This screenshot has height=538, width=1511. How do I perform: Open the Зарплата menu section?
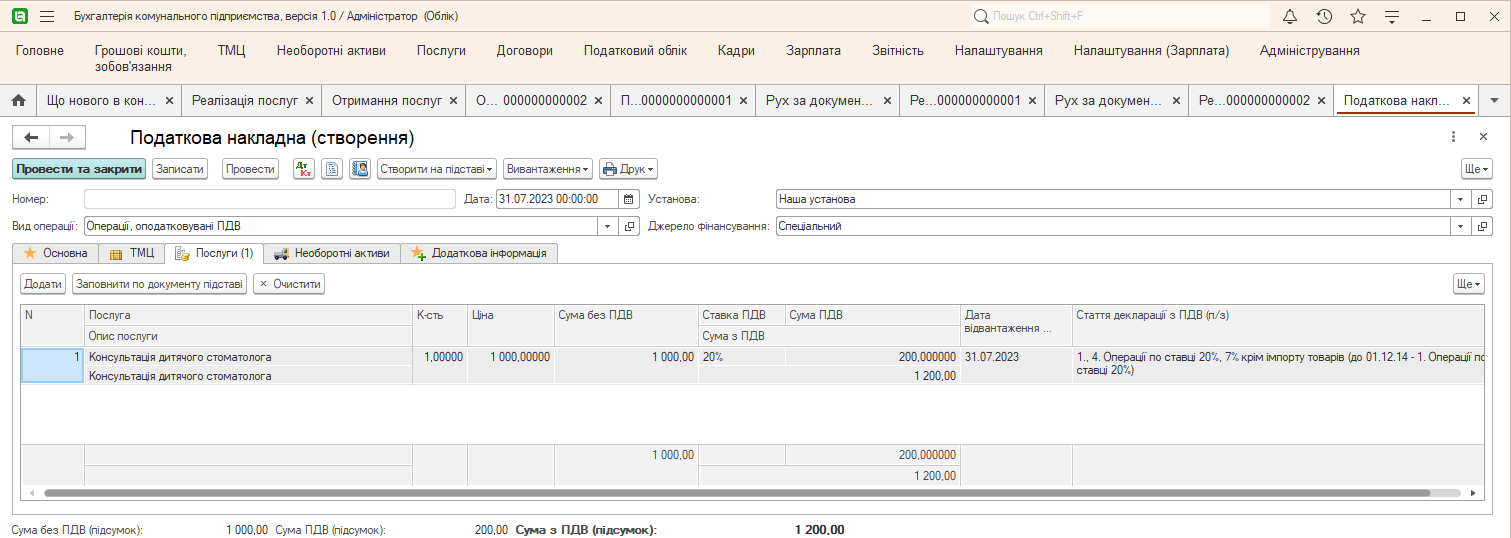click(813, 51)
